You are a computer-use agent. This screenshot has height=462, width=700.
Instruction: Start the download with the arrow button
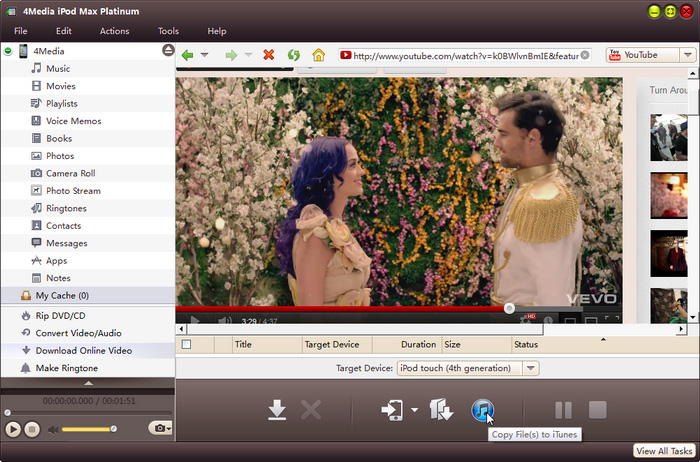click(x=277, y=410)
